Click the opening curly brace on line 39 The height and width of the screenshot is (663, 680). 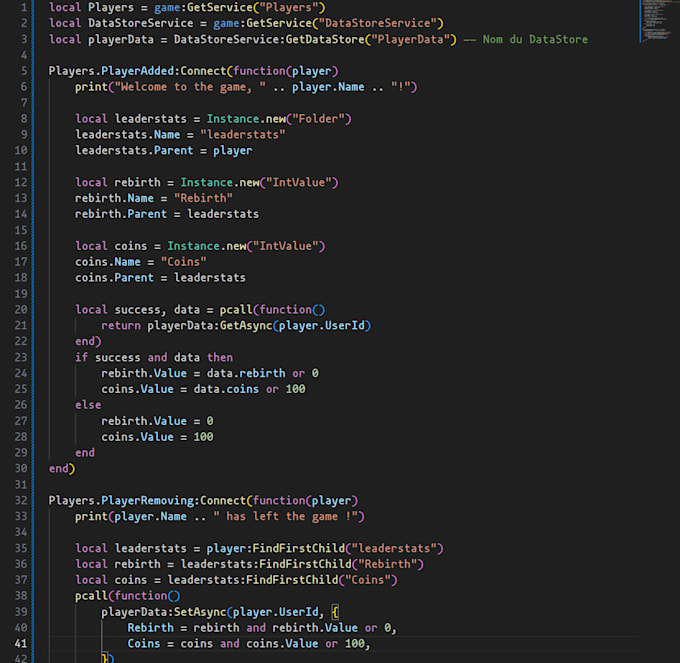point(335,612)
